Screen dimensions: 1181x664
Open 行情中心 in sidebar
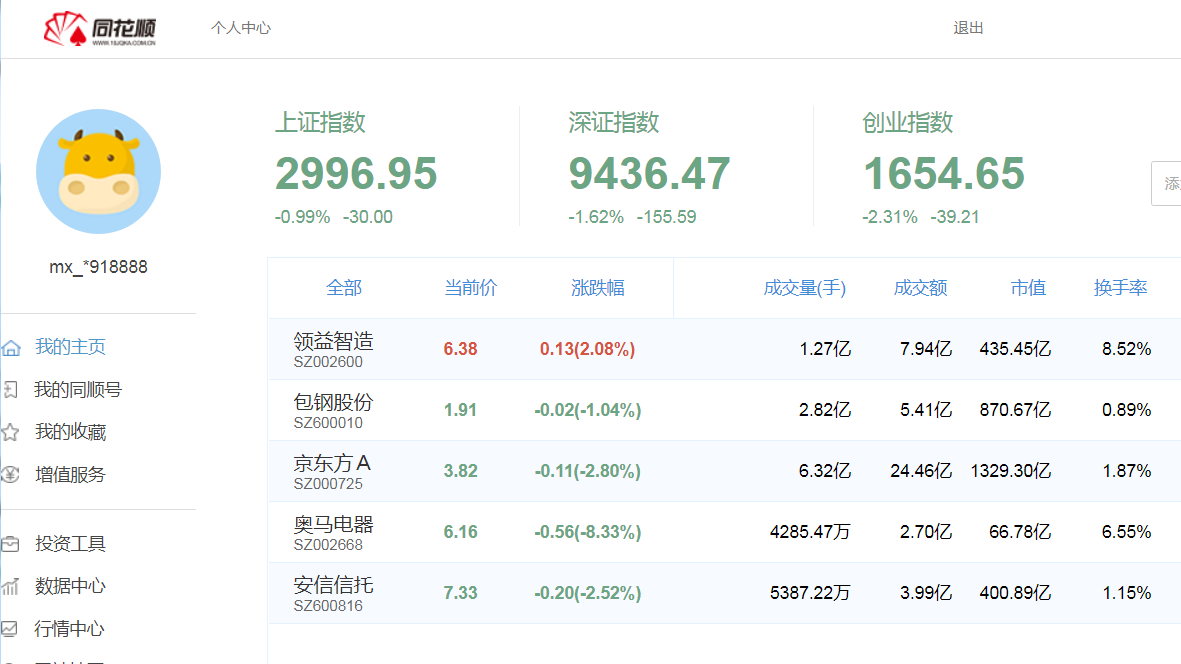(x=69, y=629)
